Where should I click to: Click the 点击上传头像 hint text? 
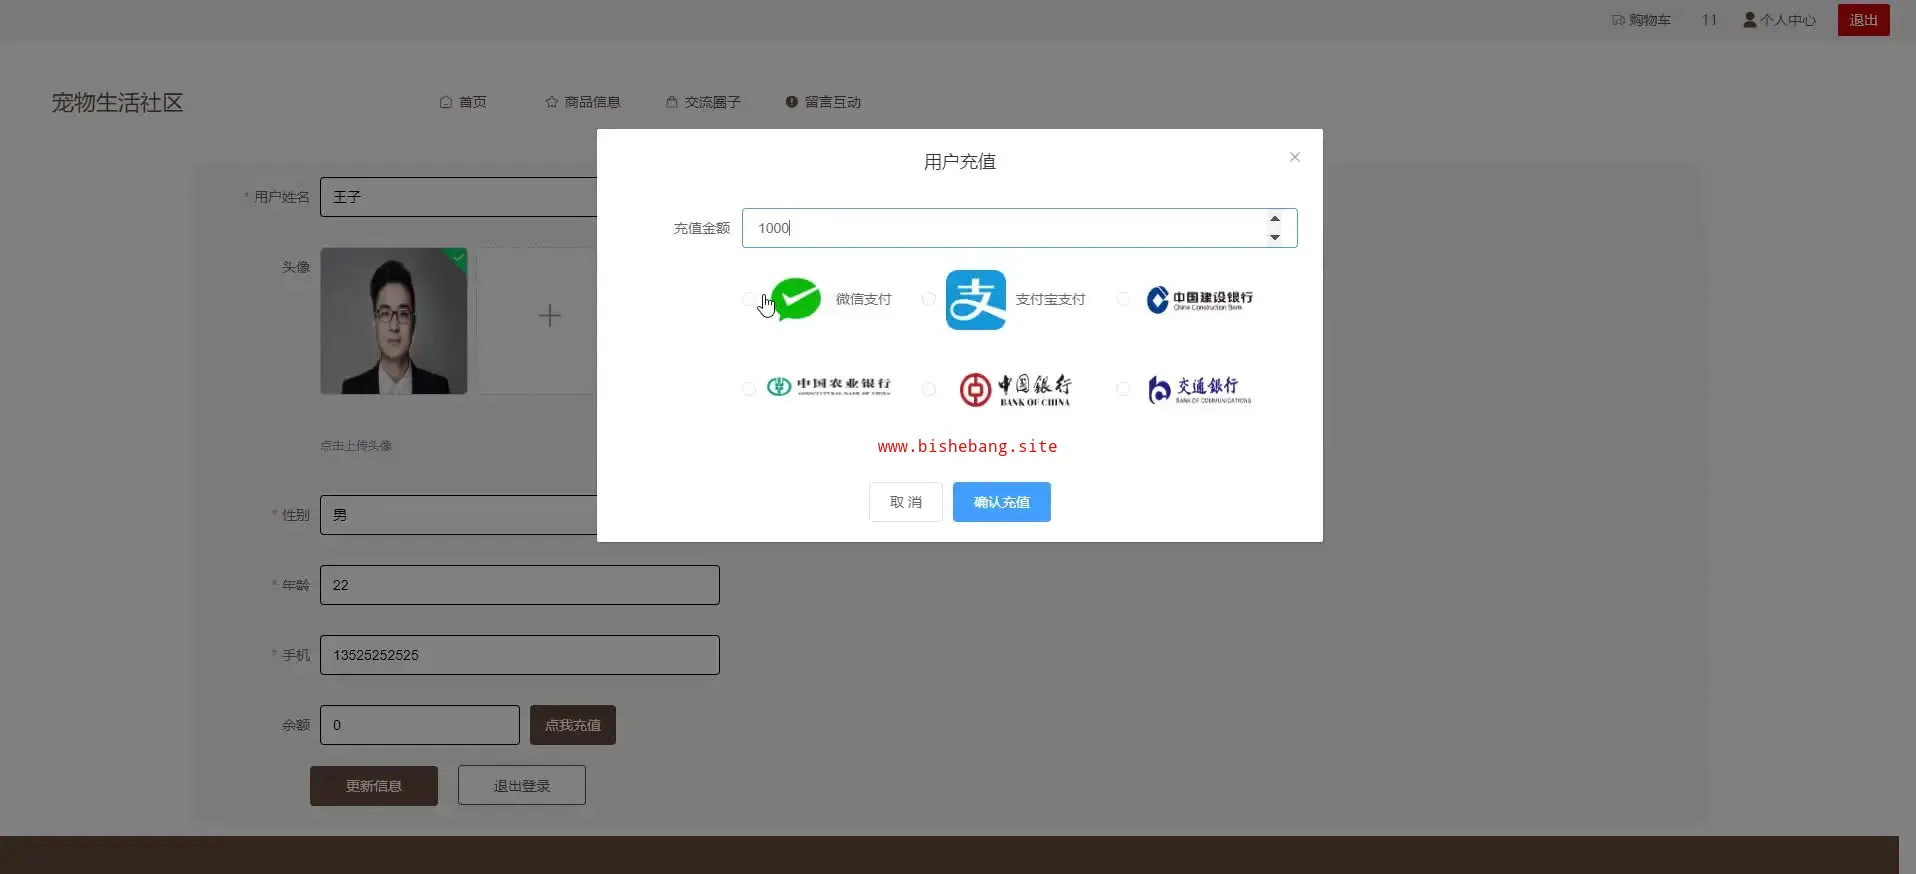point(356,446)
